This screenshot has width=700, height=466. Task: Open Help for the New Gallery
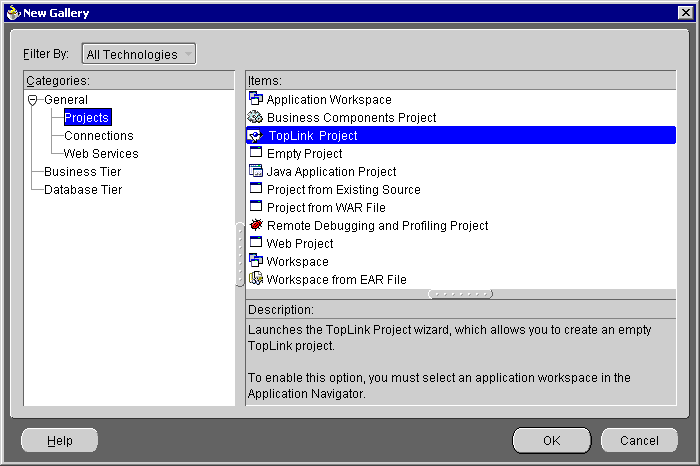tap(59, 441)
